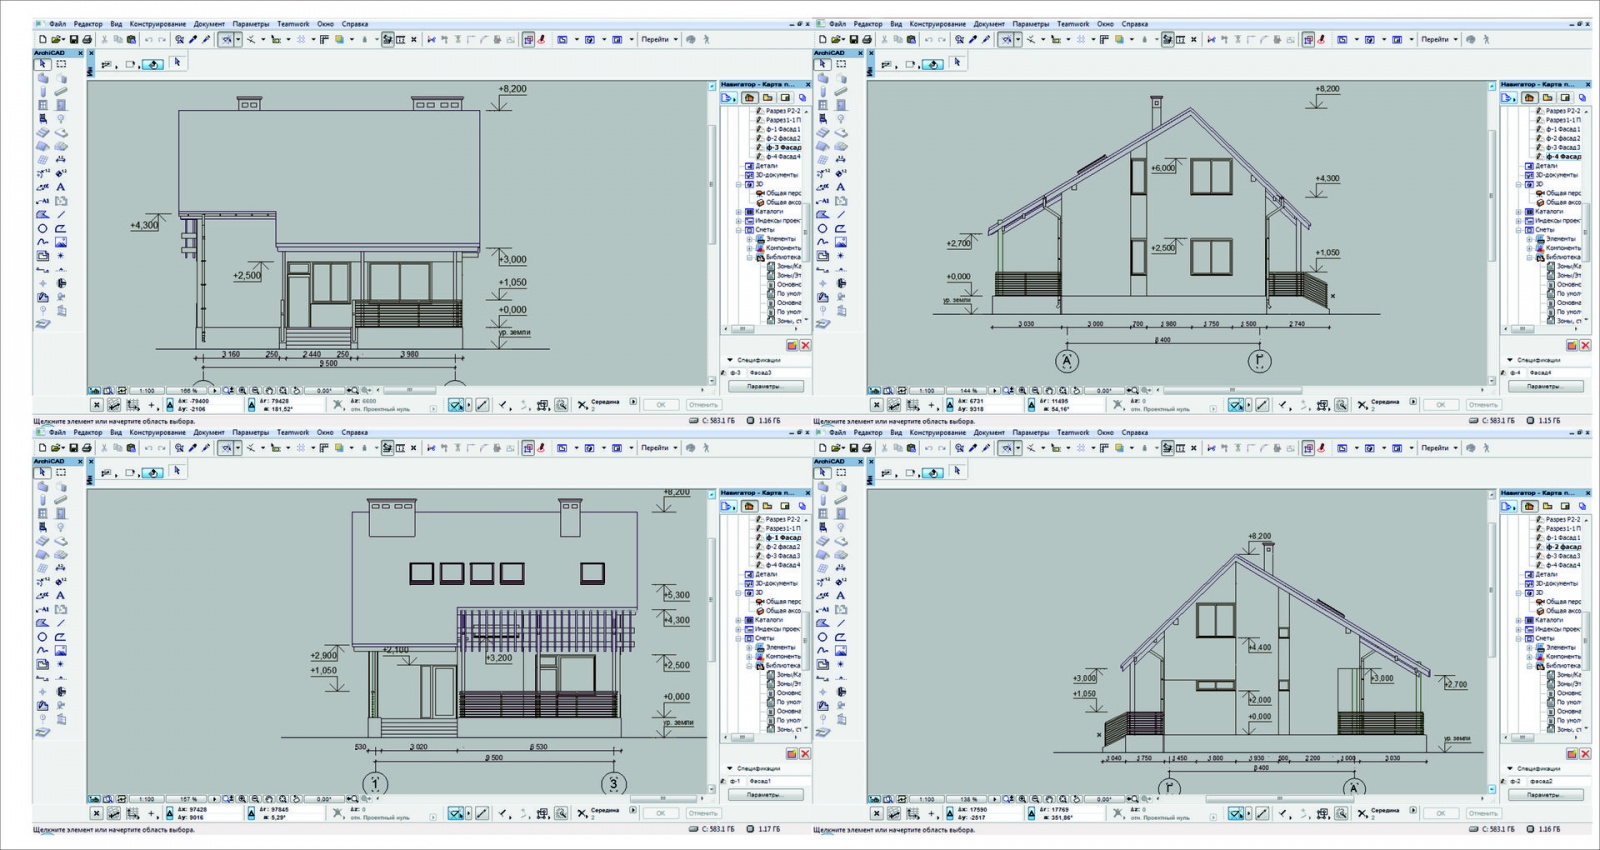This screenshot has width=1600, height=850.
Task: Click horizontal scrollbar thumb under top-left drawing
Action: [x=410, y=390]
